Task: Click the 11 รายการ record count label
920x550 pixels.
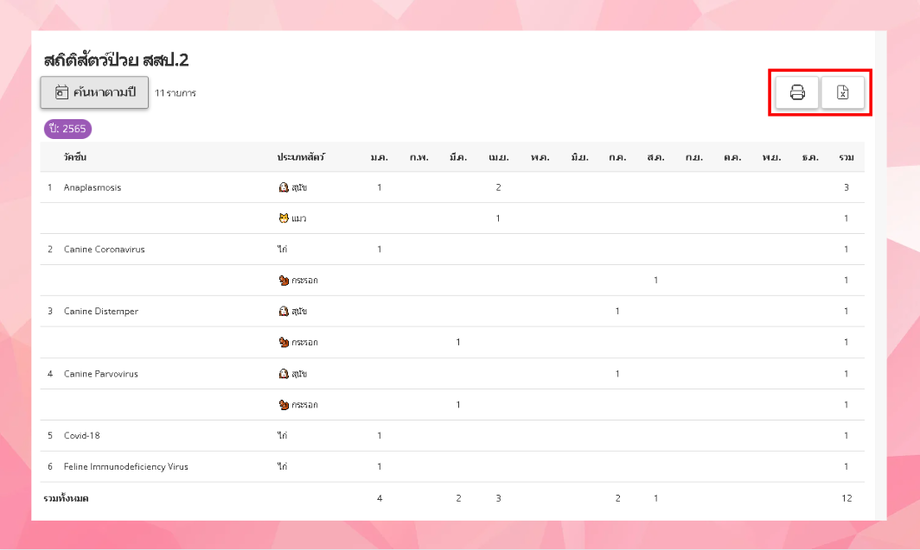Action: [x=175, y=93]
